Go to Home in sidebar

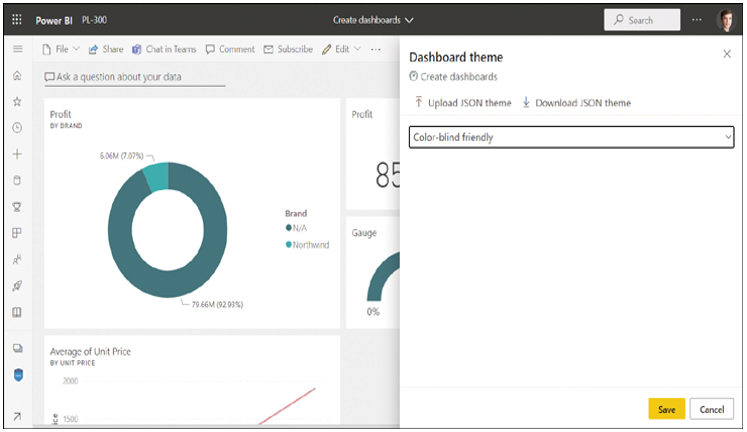pyautogui.click(x=17, y=75)
